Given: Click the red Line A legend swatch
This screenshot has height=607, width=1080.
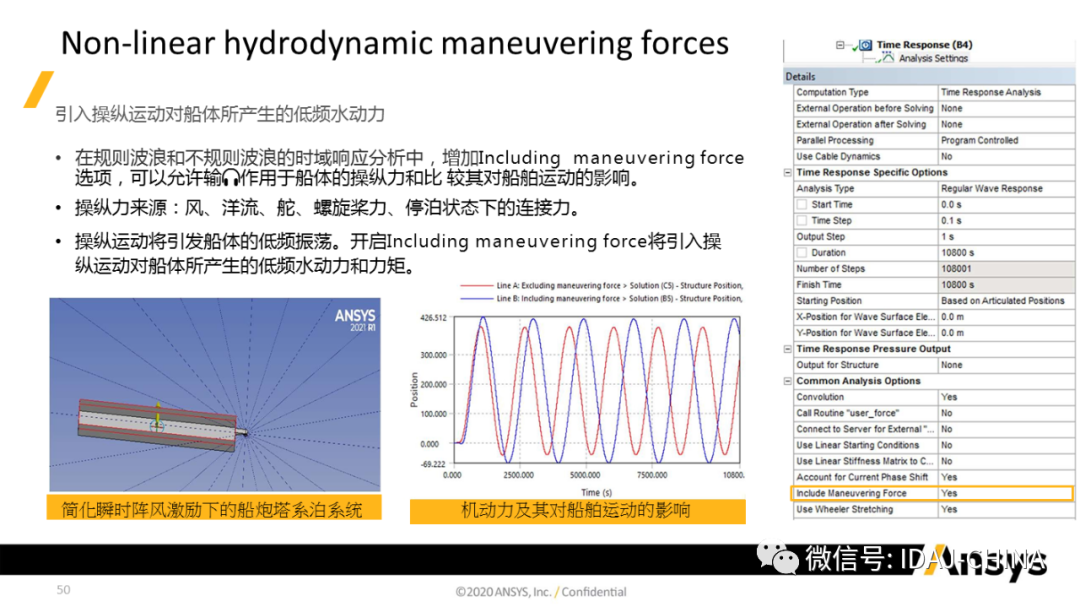Looking at the screenshot, I should pos(476,286).
